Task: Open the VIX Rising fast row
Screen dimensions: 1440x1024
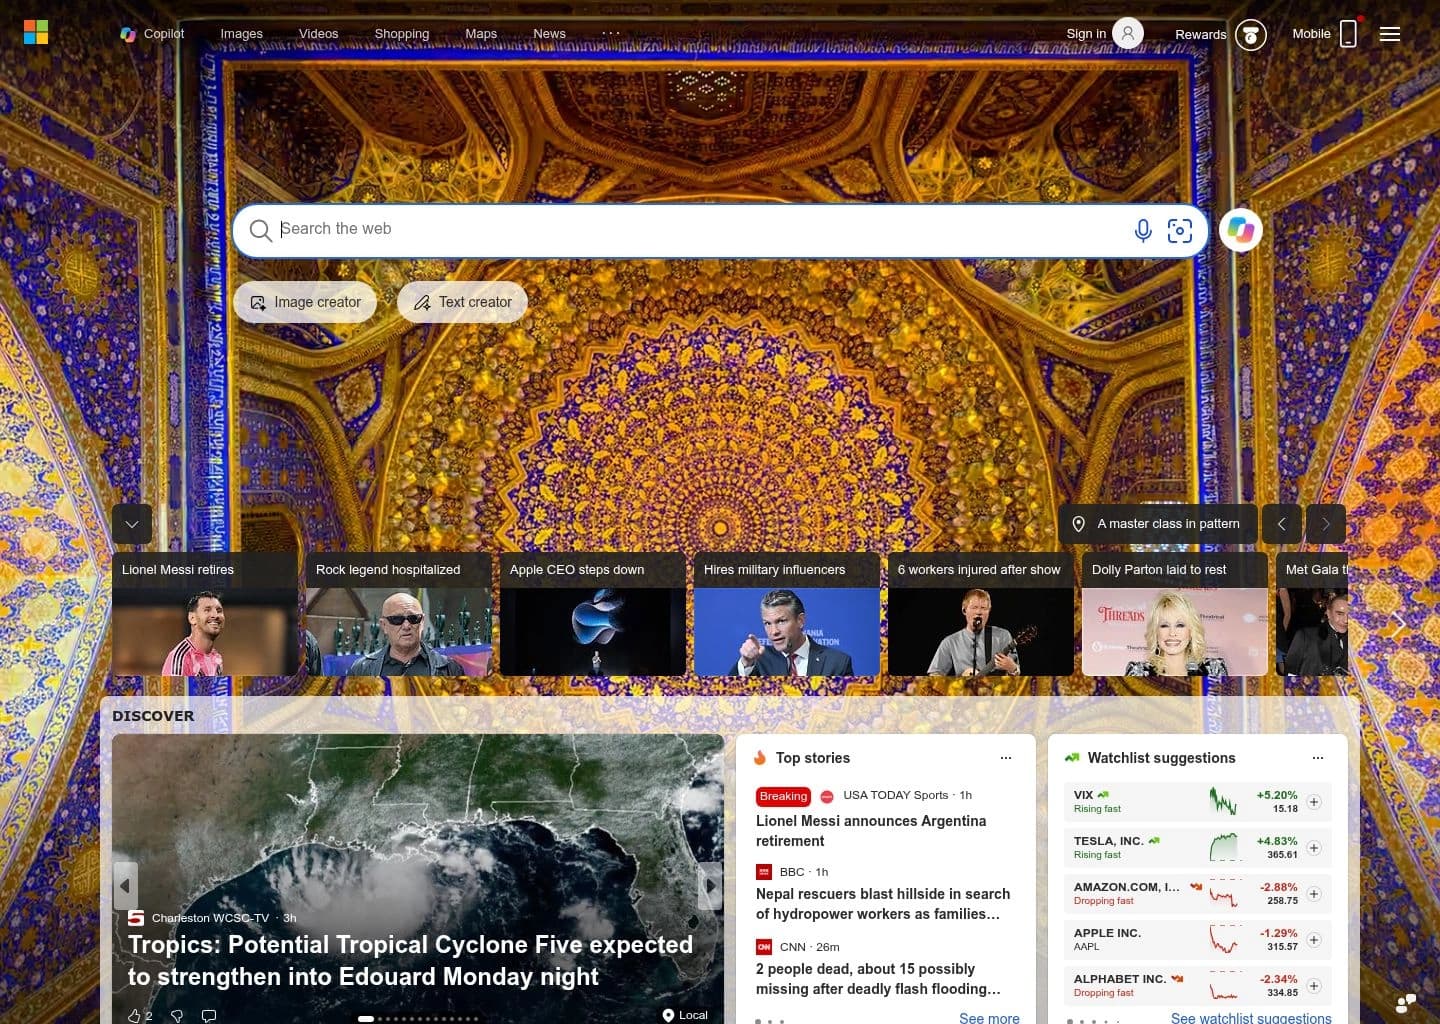Action: pos(1198,802)
